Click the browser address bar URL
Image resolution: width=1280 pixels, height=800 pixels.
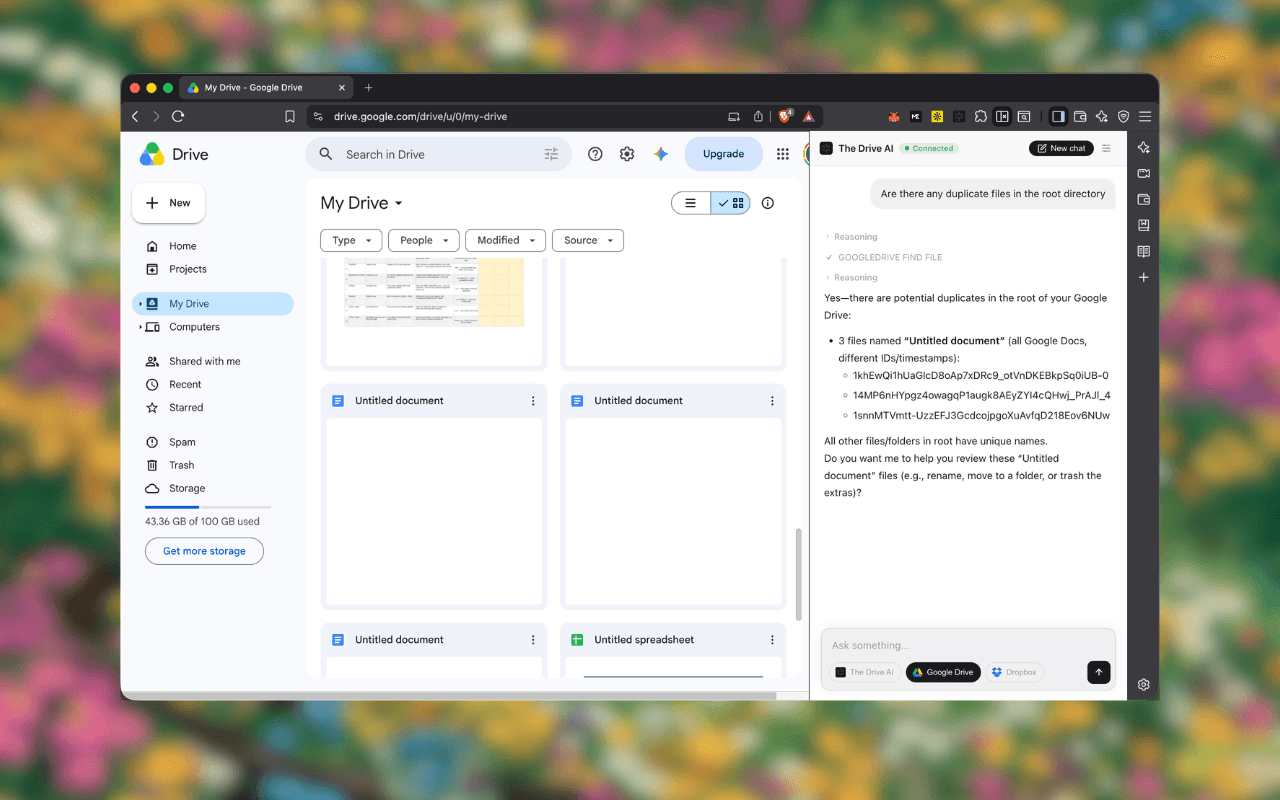pyautogui.click(x=420, y=116)
